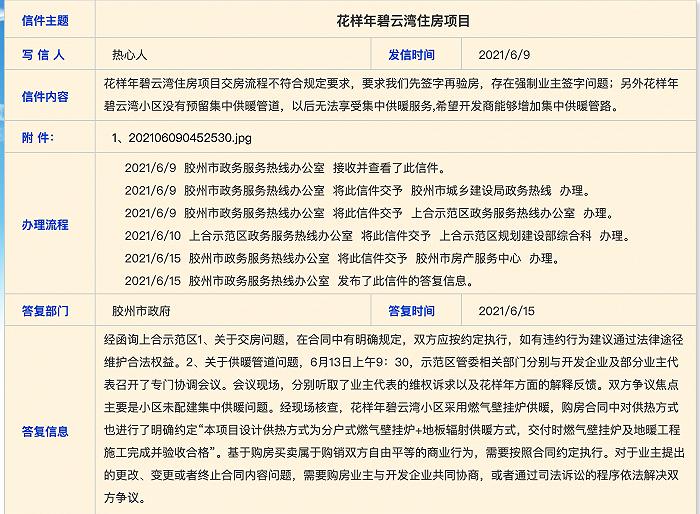Click the send date 2021/6/9
The width and height of the screenshot is (700, 514).
[504, 54]
